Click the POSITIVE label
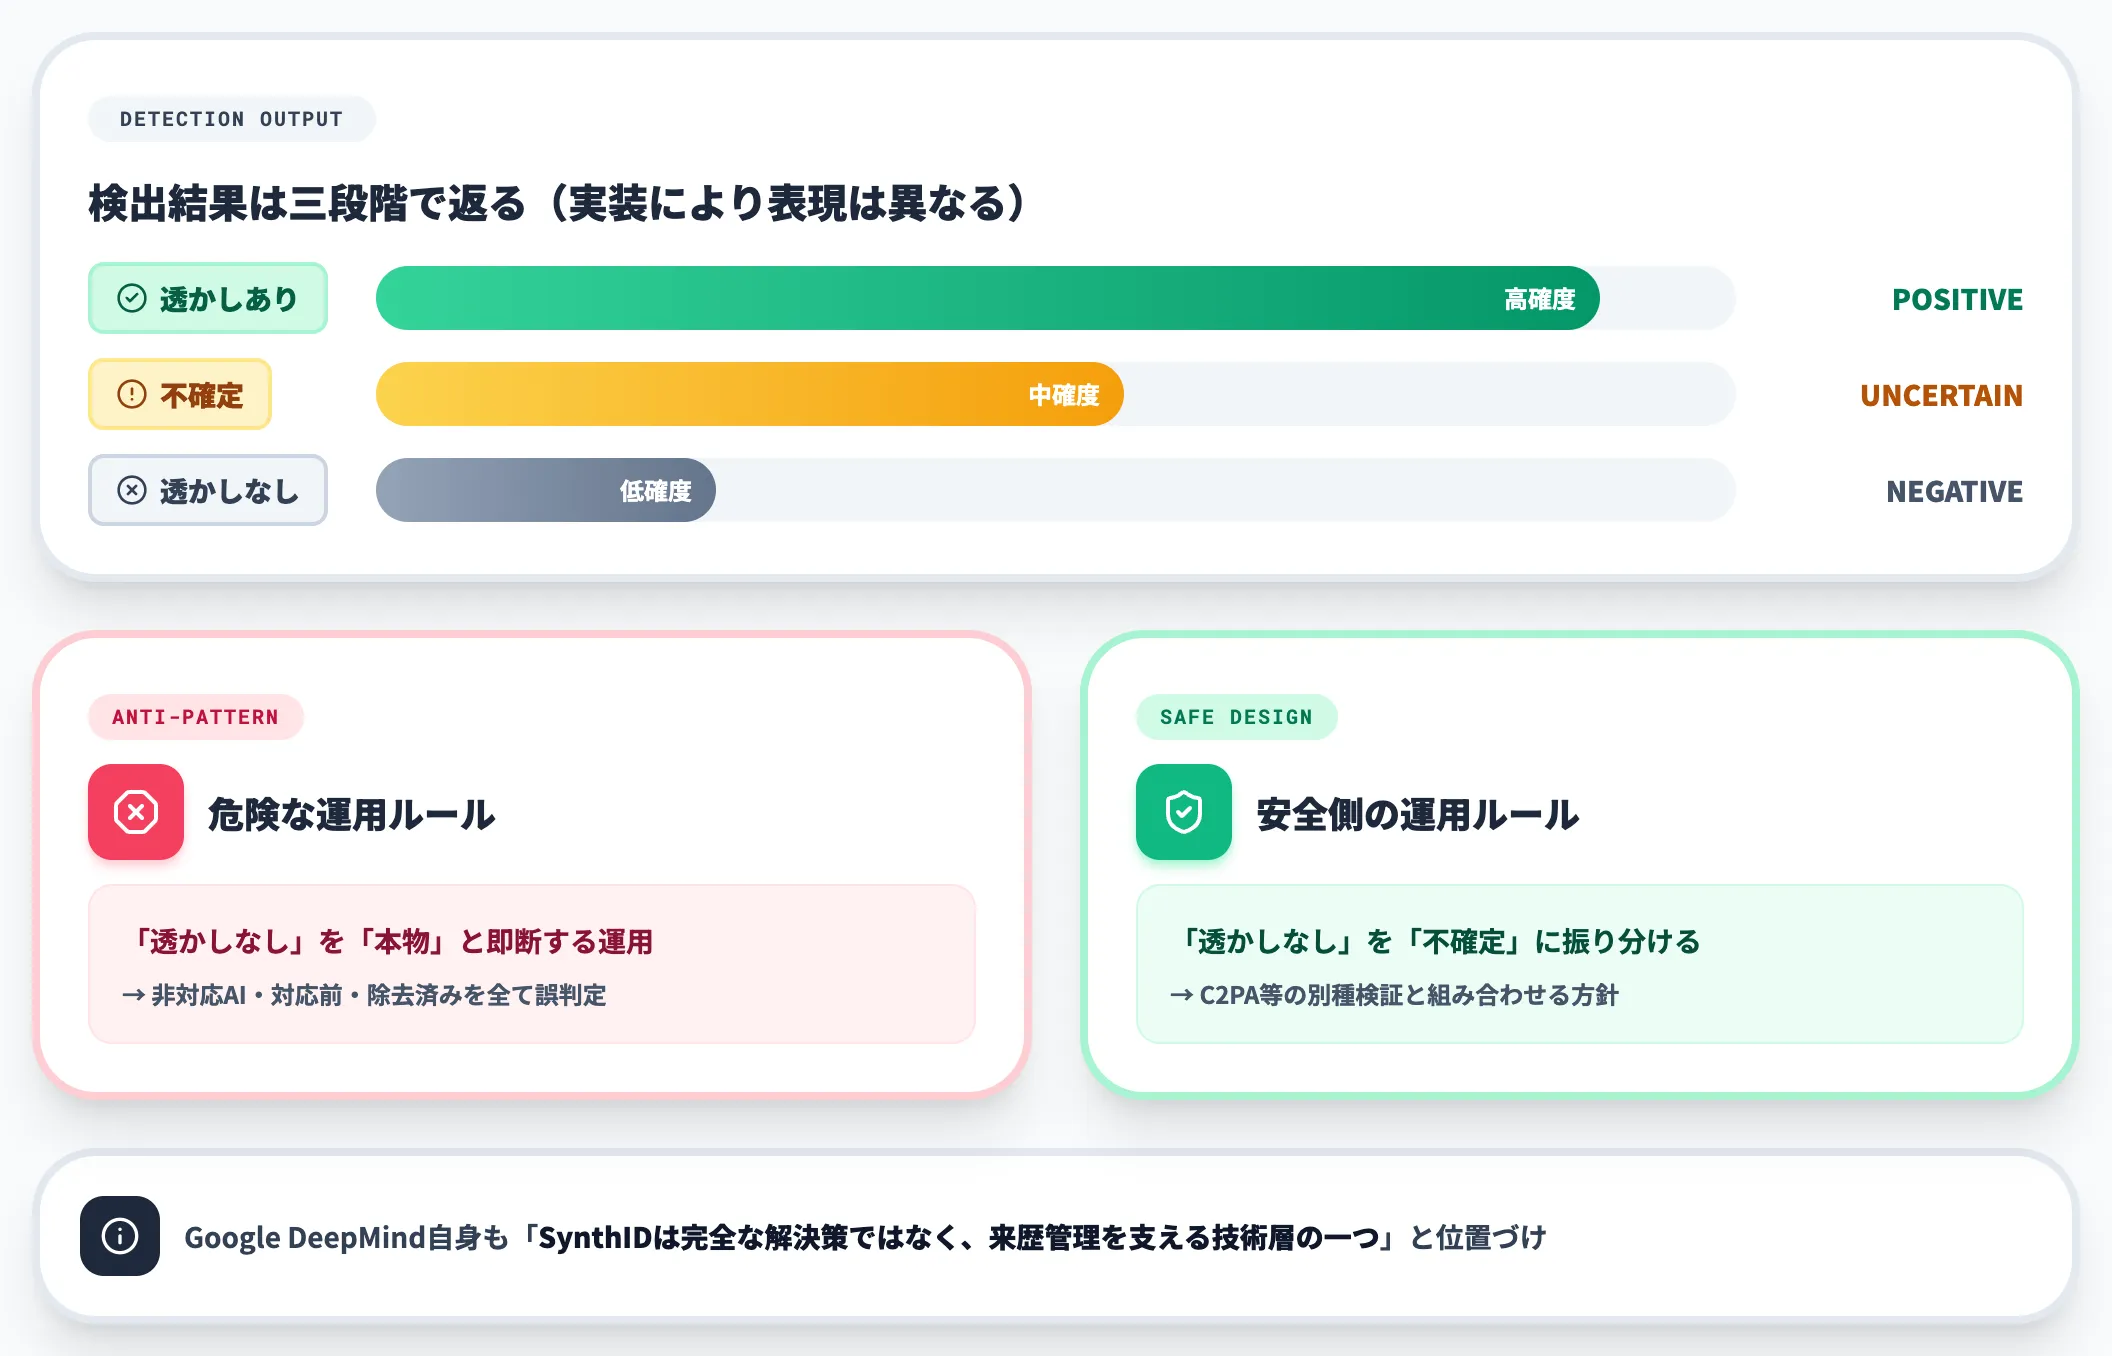Screen dimensions: 2112x1356 tap(1958, 299)
